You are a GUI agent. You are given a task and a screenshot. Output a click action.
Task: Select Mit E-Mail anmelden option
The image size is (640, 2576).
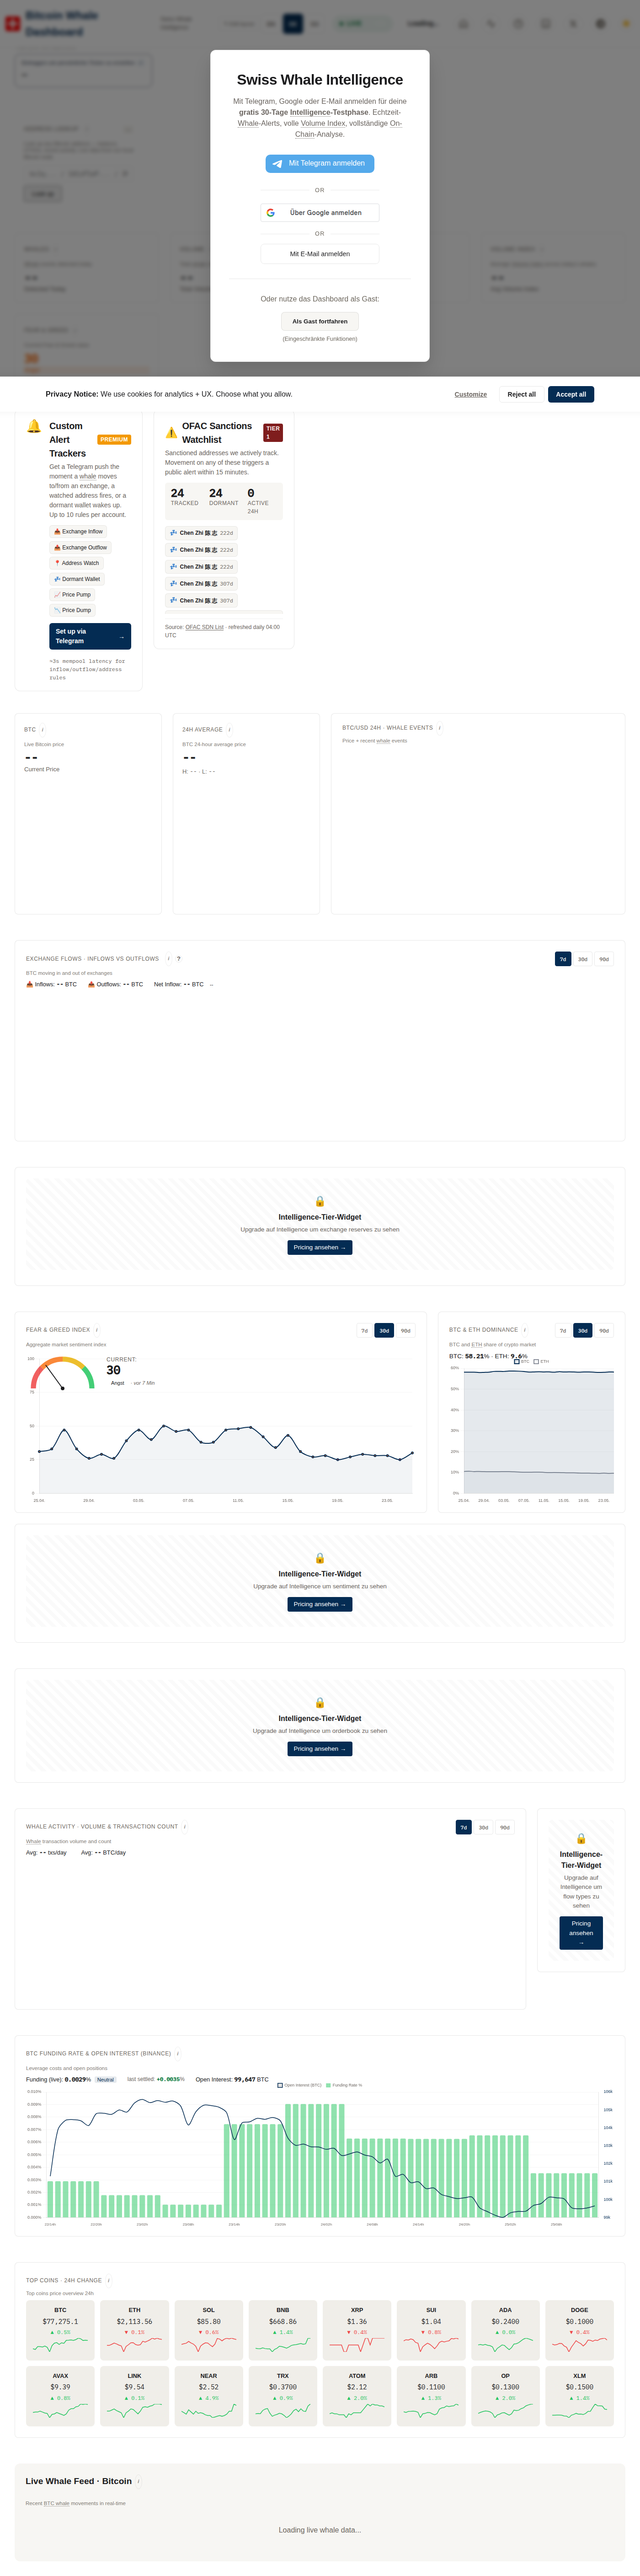320,254
